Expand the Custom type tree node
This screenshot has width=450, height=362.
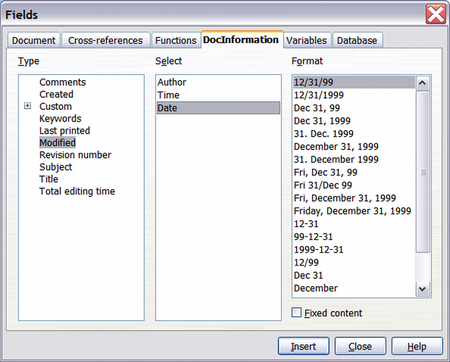pyautogui.click(x=28, y=106)
